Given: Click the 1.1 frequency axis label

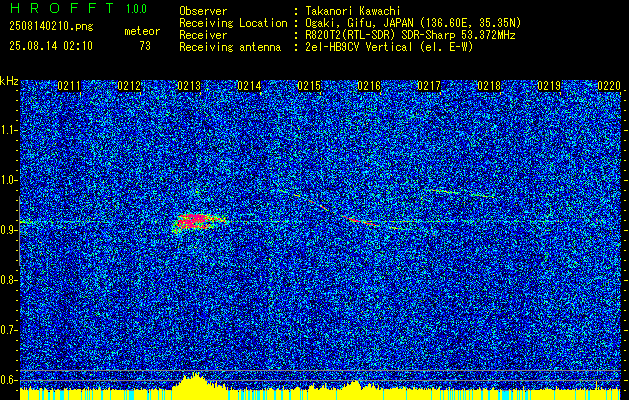Looking at the screenshot, I should pos(8,130).
